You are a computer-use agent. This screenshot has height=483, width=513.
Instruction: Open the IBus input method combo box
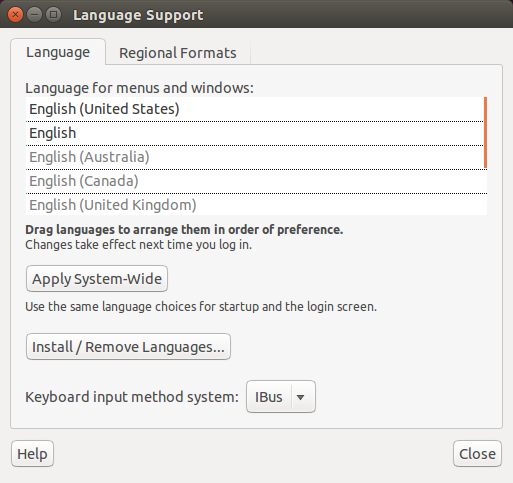(281, 397)
